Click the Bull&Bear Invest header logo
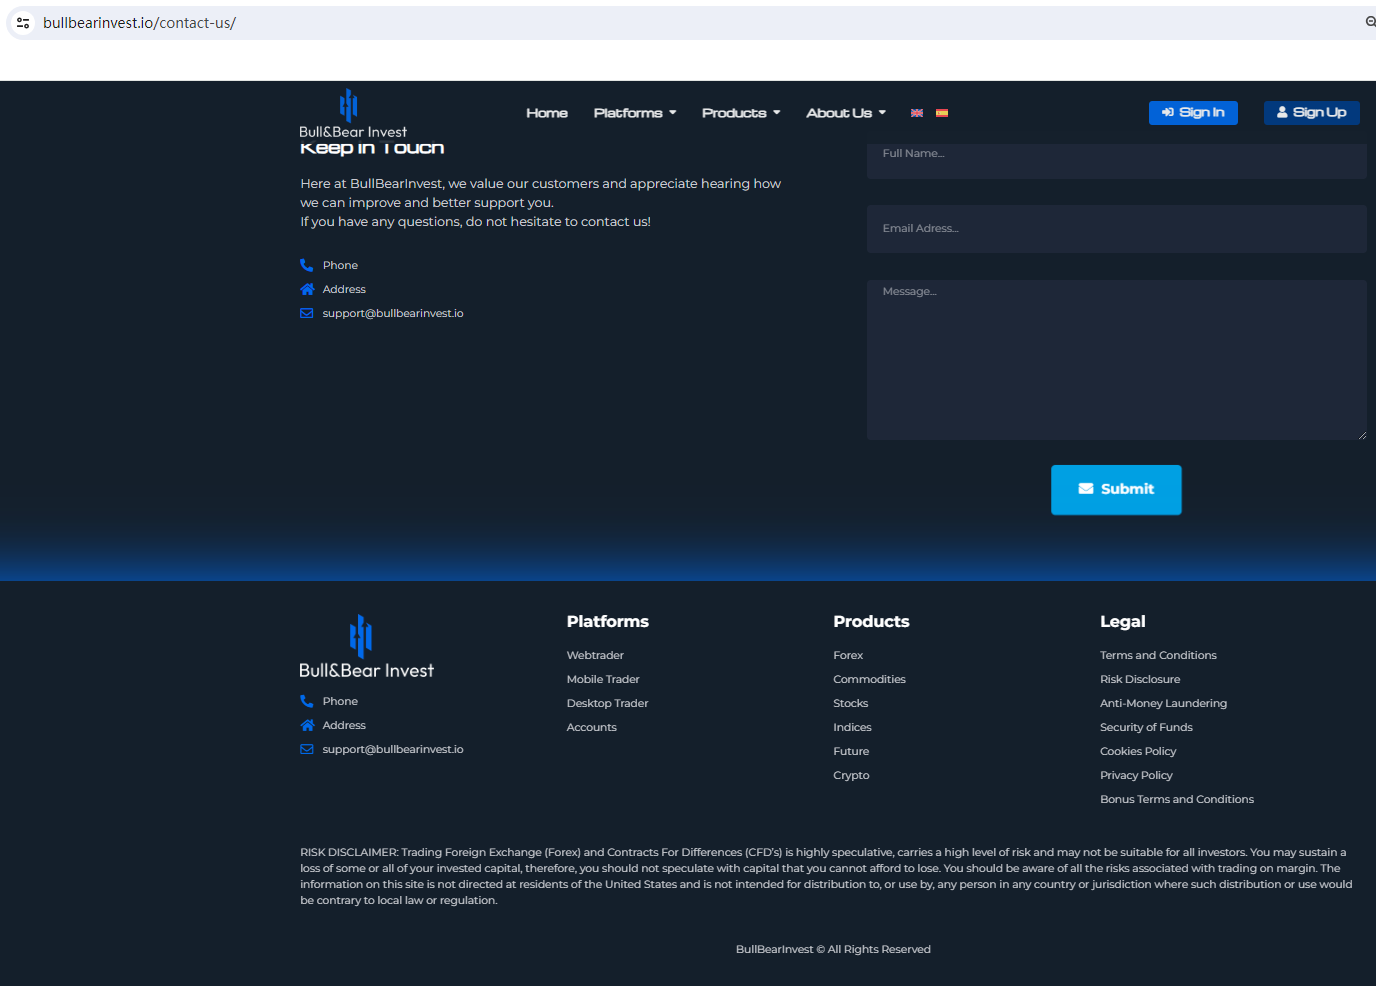This screenshot has height=986, width=1376. tap(352, 113)
